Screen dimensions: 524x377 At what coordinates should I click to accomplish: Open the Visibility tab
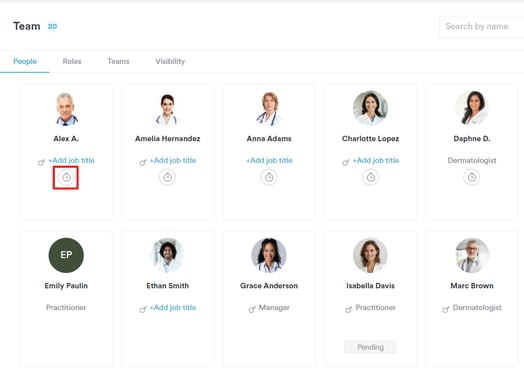170,61
